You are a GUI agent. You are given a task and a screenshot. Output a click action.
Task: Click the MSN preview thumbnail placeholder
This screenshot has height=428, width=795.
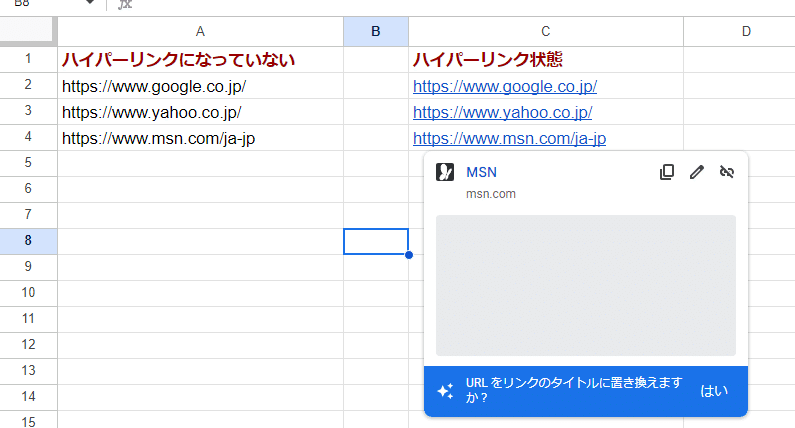586,286
